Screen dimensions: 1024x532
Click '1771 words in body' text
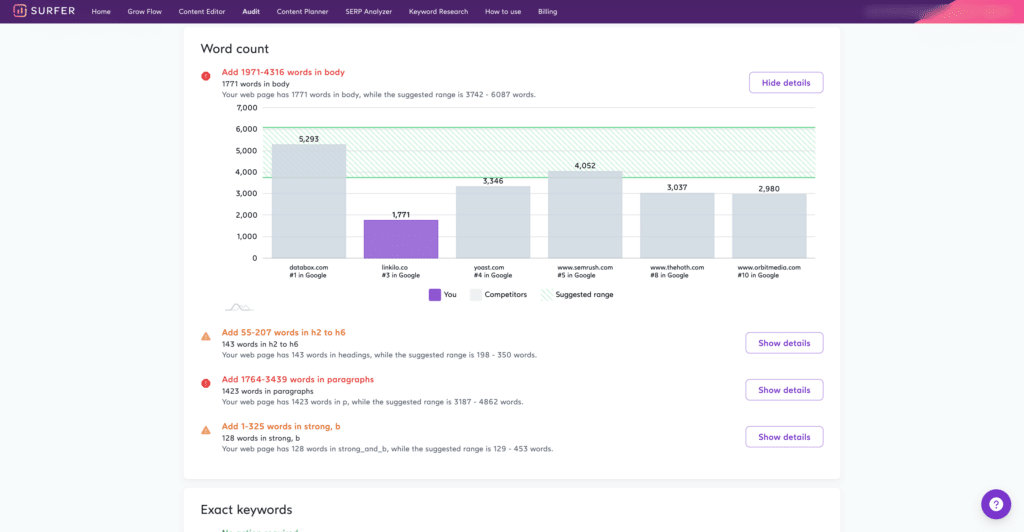pos(255,84)
